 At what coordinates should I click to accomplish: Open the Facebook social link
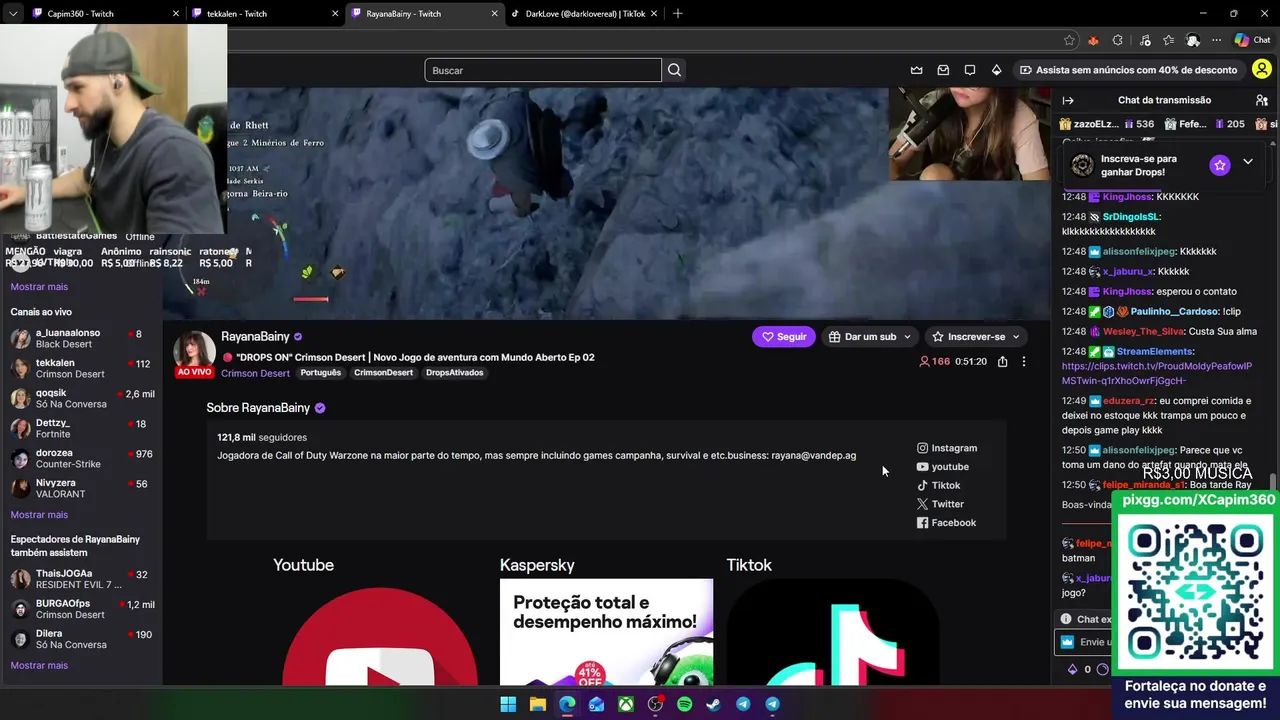coord(946,523)
